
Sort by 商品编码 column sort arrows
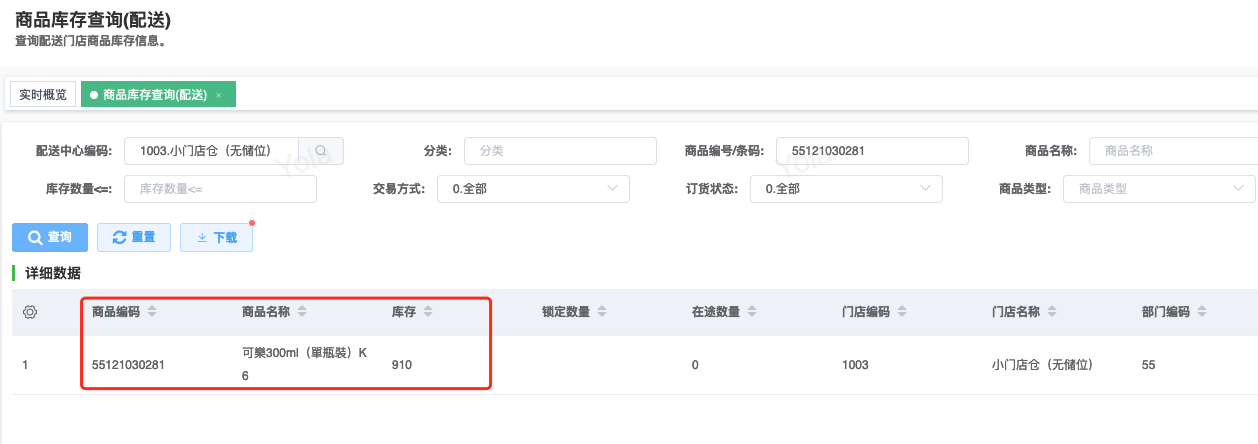tap(152, 312)
